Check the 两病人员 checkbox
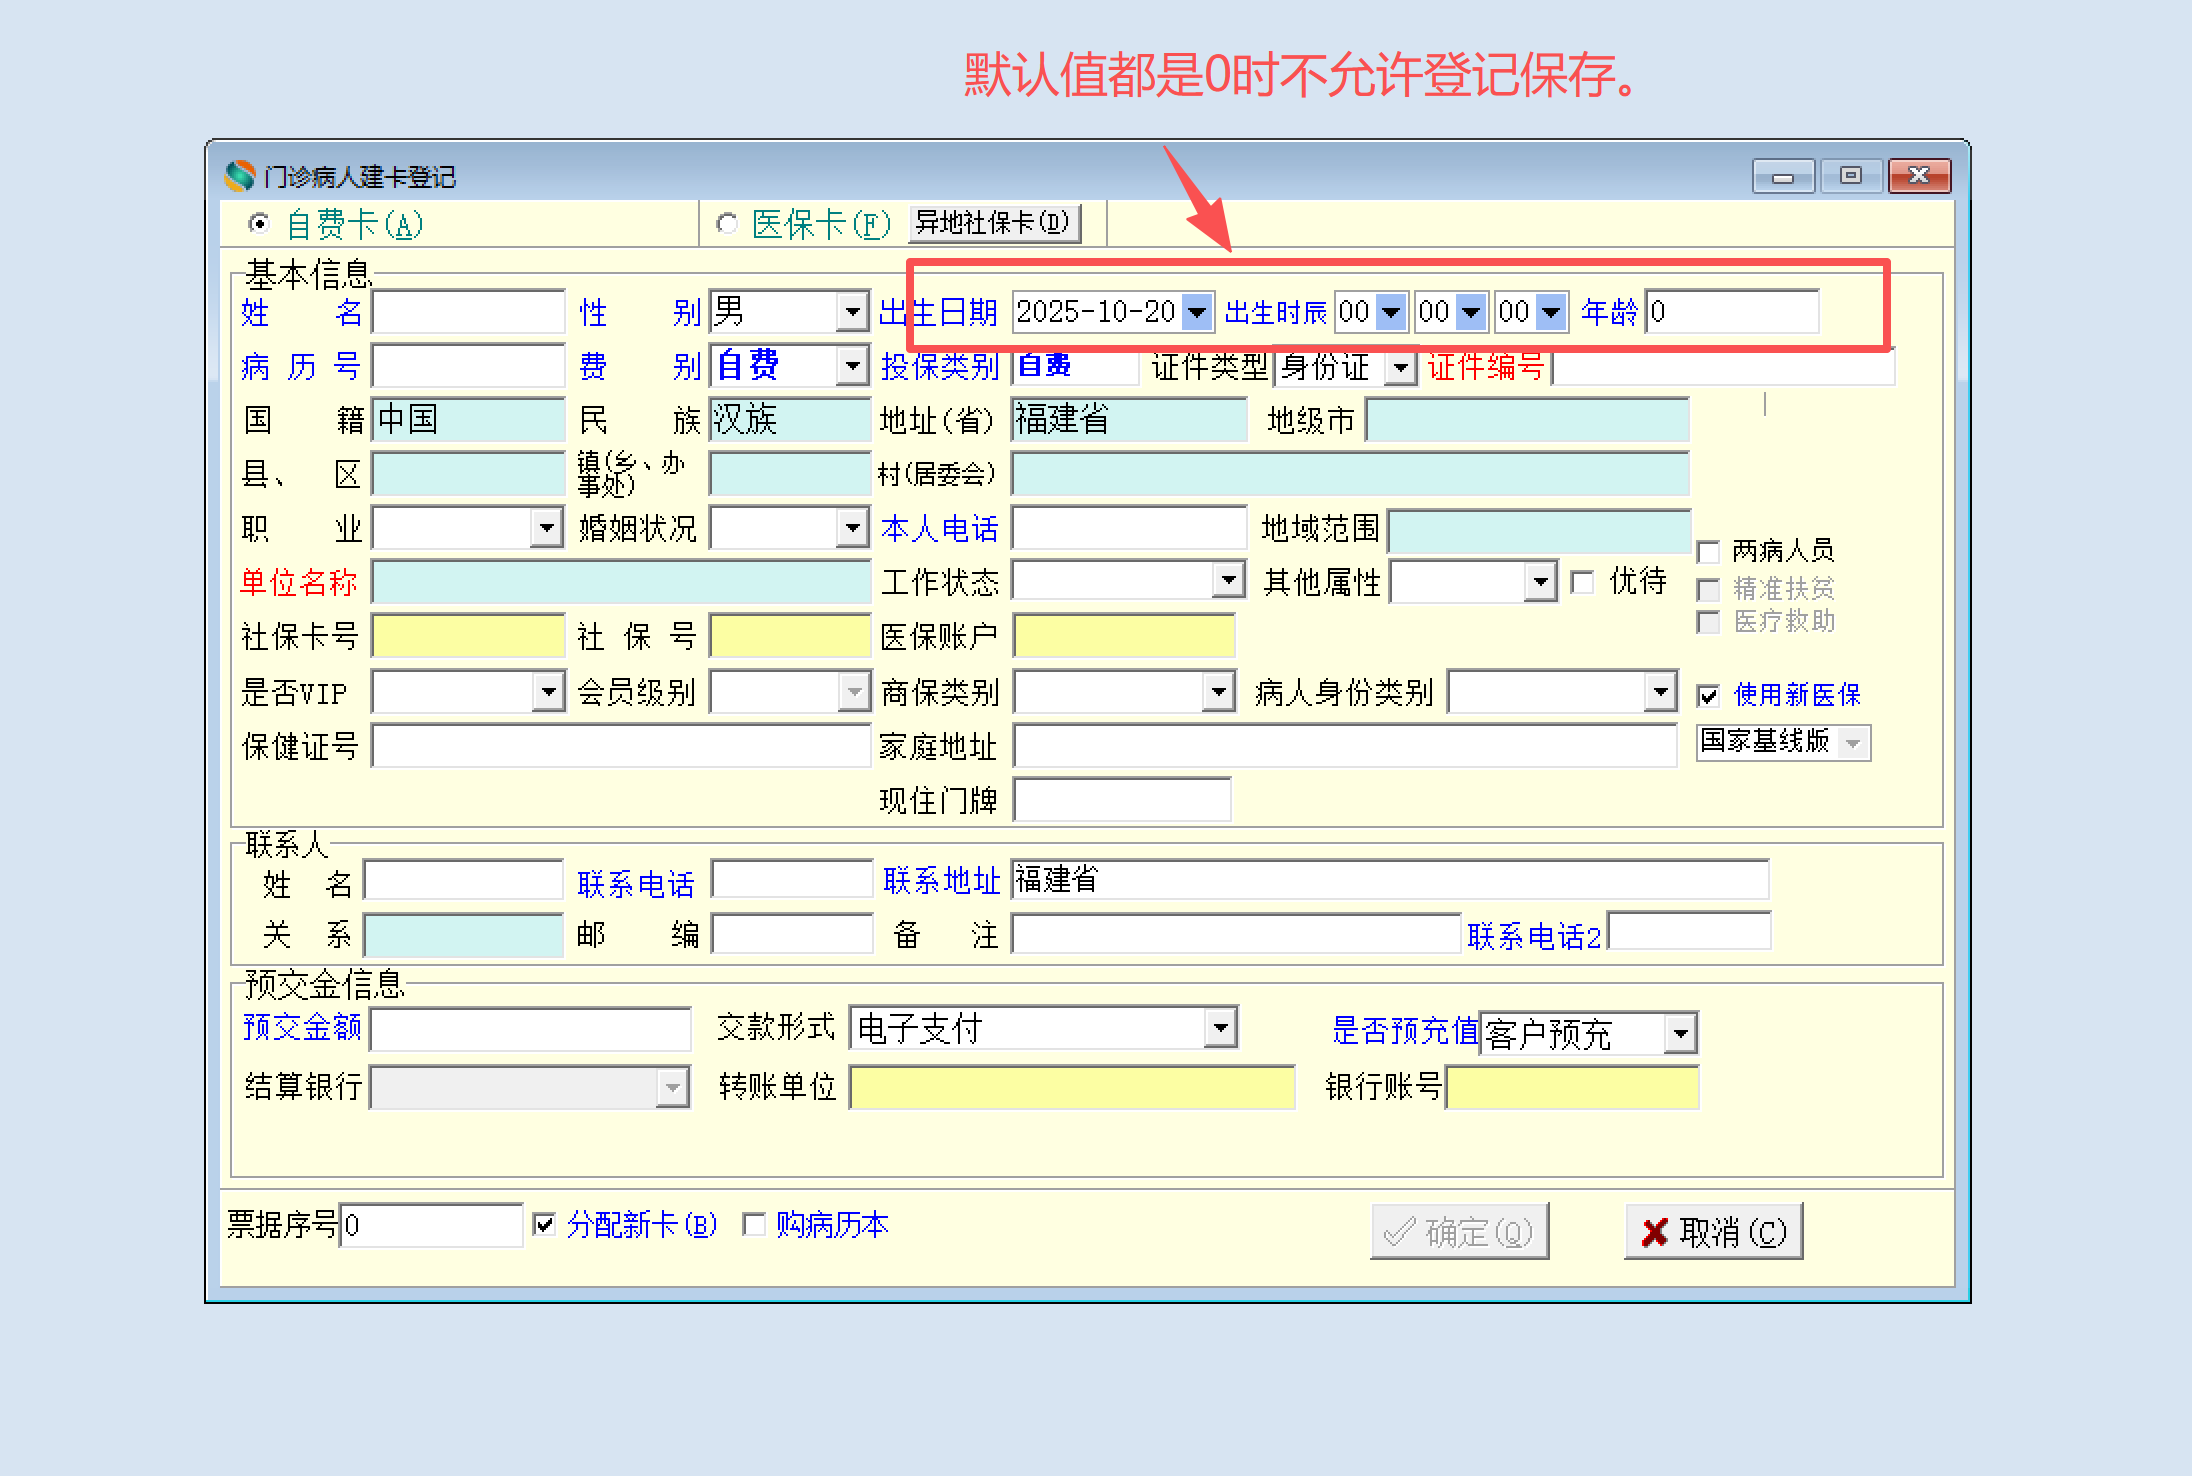Image resolution: width=2192 pixels, height=1476 pixels. point(1709,551)
